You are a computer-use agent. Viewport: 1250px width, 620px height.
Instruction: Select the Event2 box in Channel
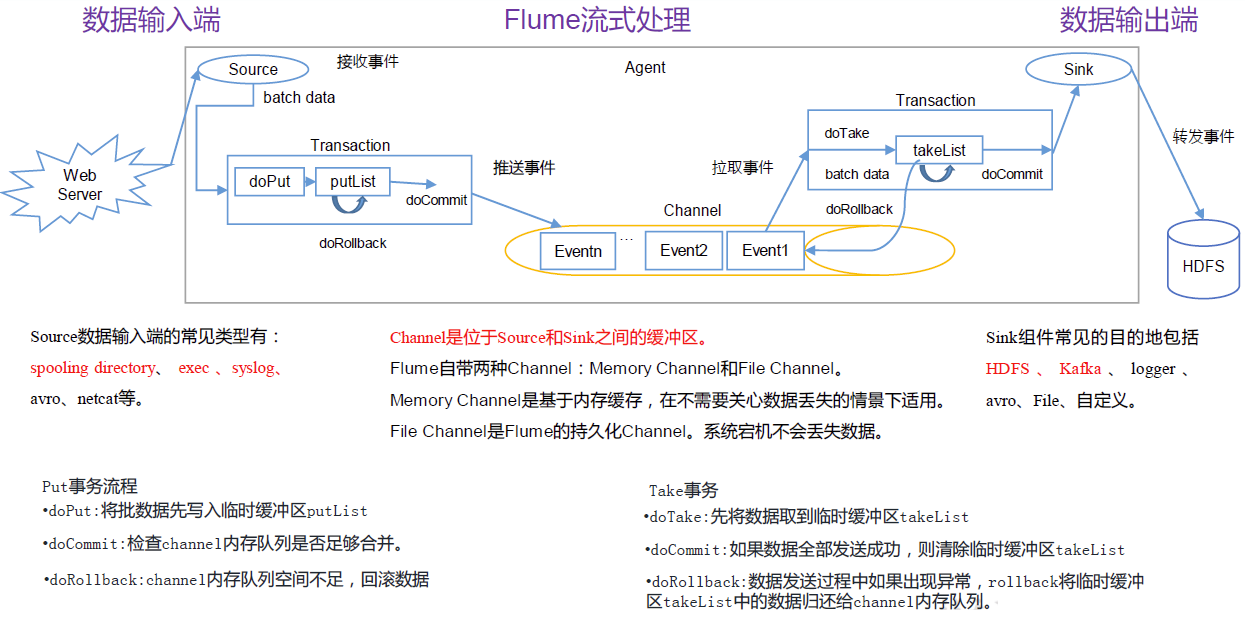tap(683, 250)
